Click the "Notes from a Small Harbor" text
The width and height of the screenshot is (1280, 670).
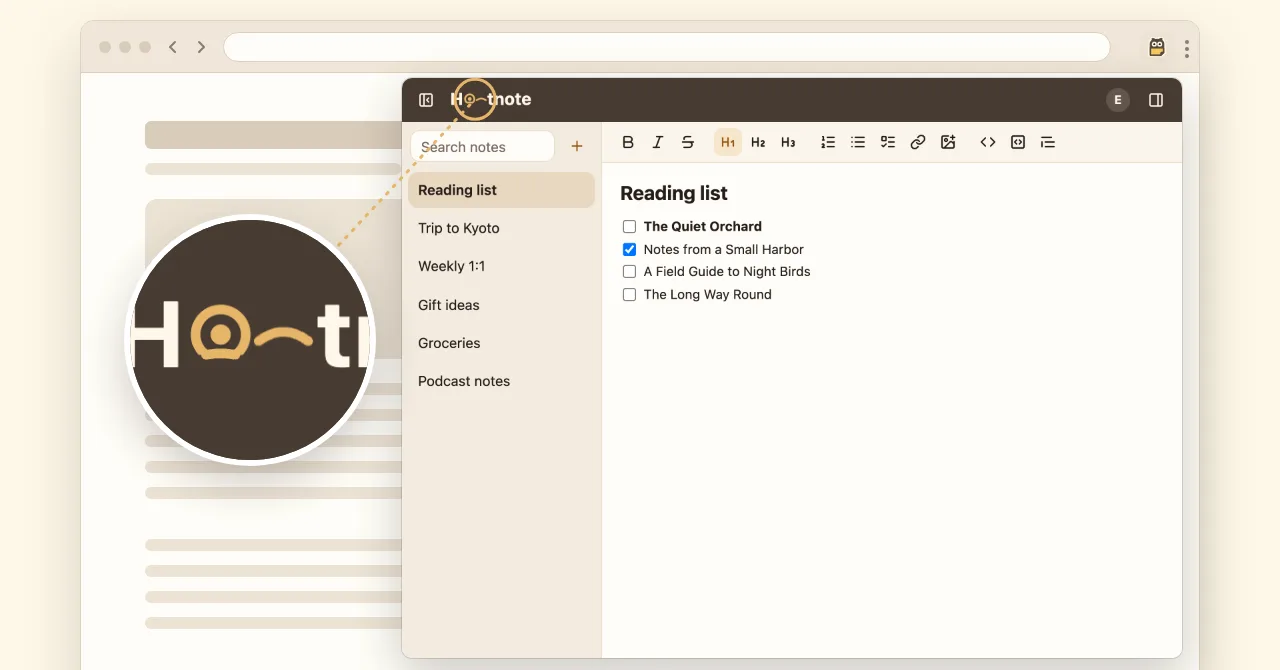(724, 250)
